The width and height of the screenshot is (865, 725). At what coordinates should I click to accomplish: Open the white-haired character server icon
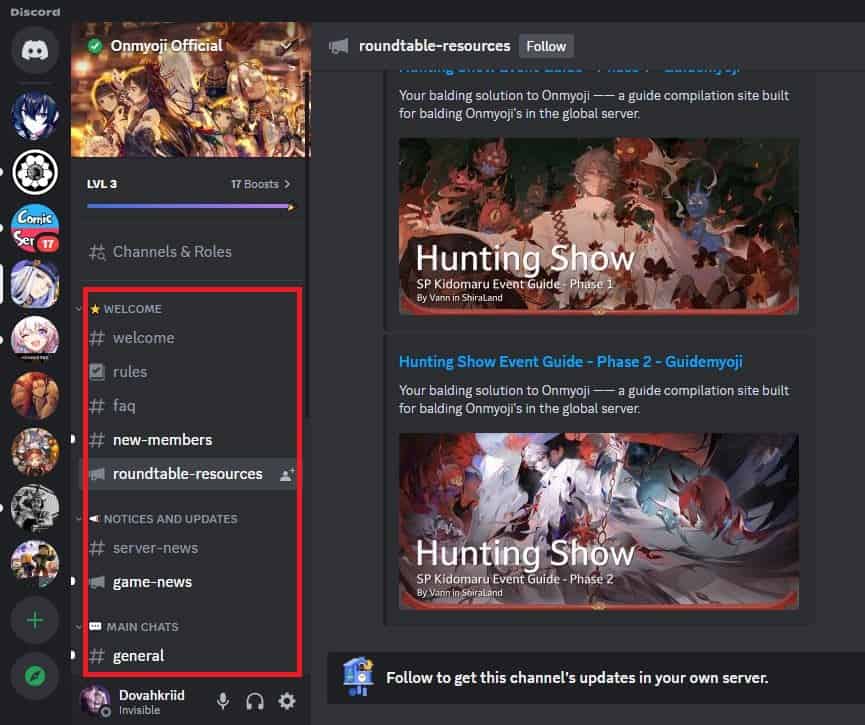click(x=35, y=284)
